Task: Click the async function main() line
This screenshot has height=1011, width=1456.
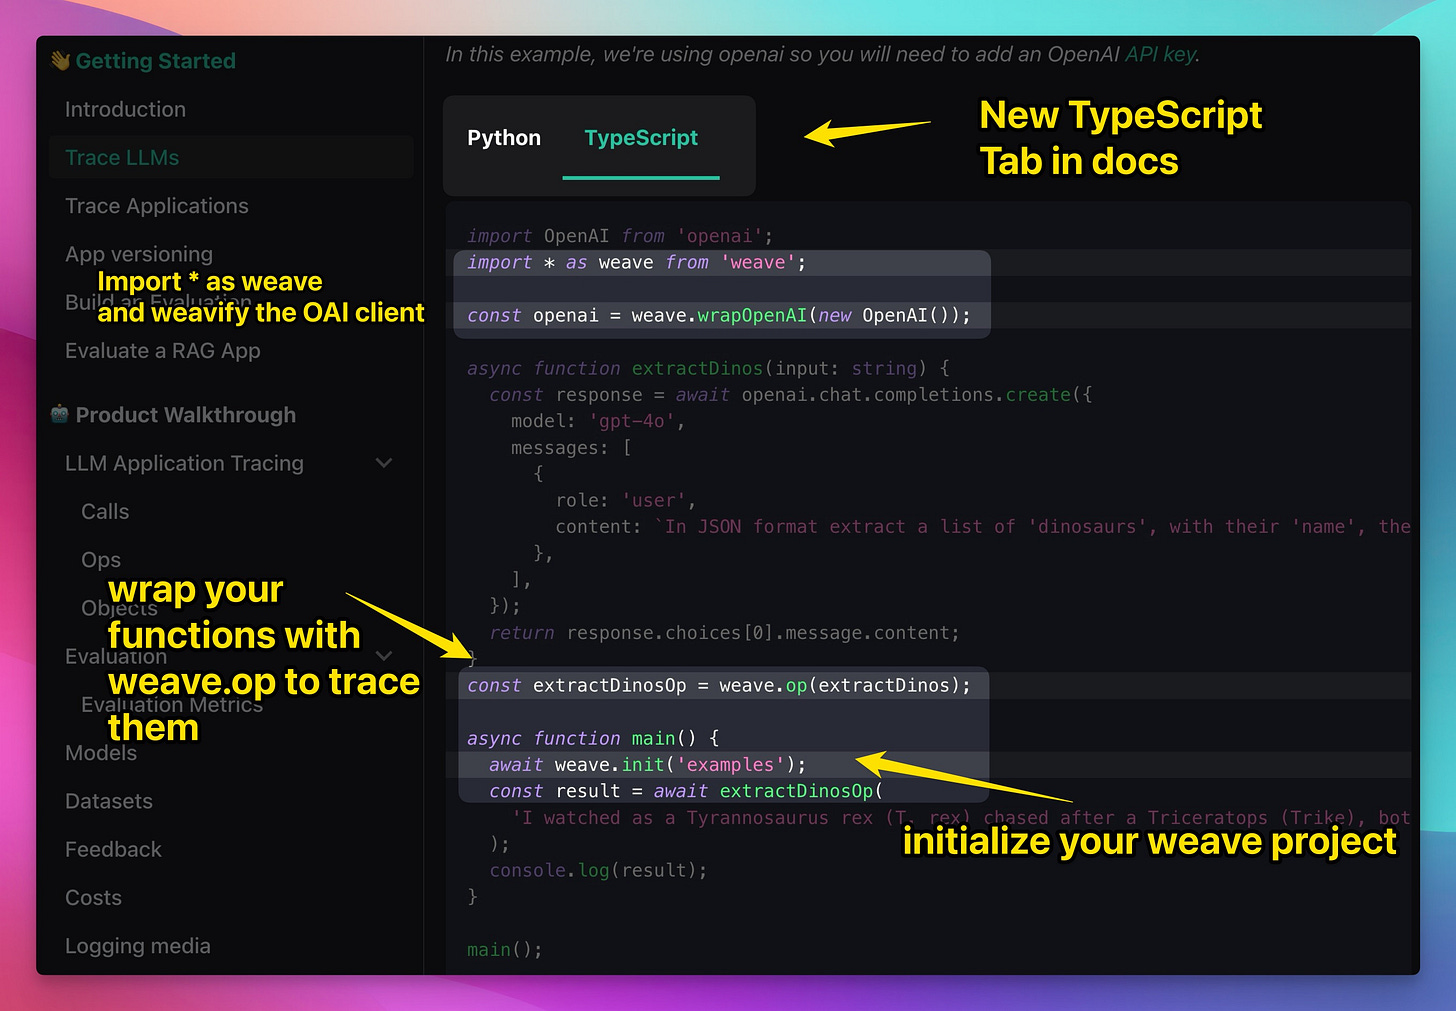Action: pyautogui.click(x=593, y=738)
